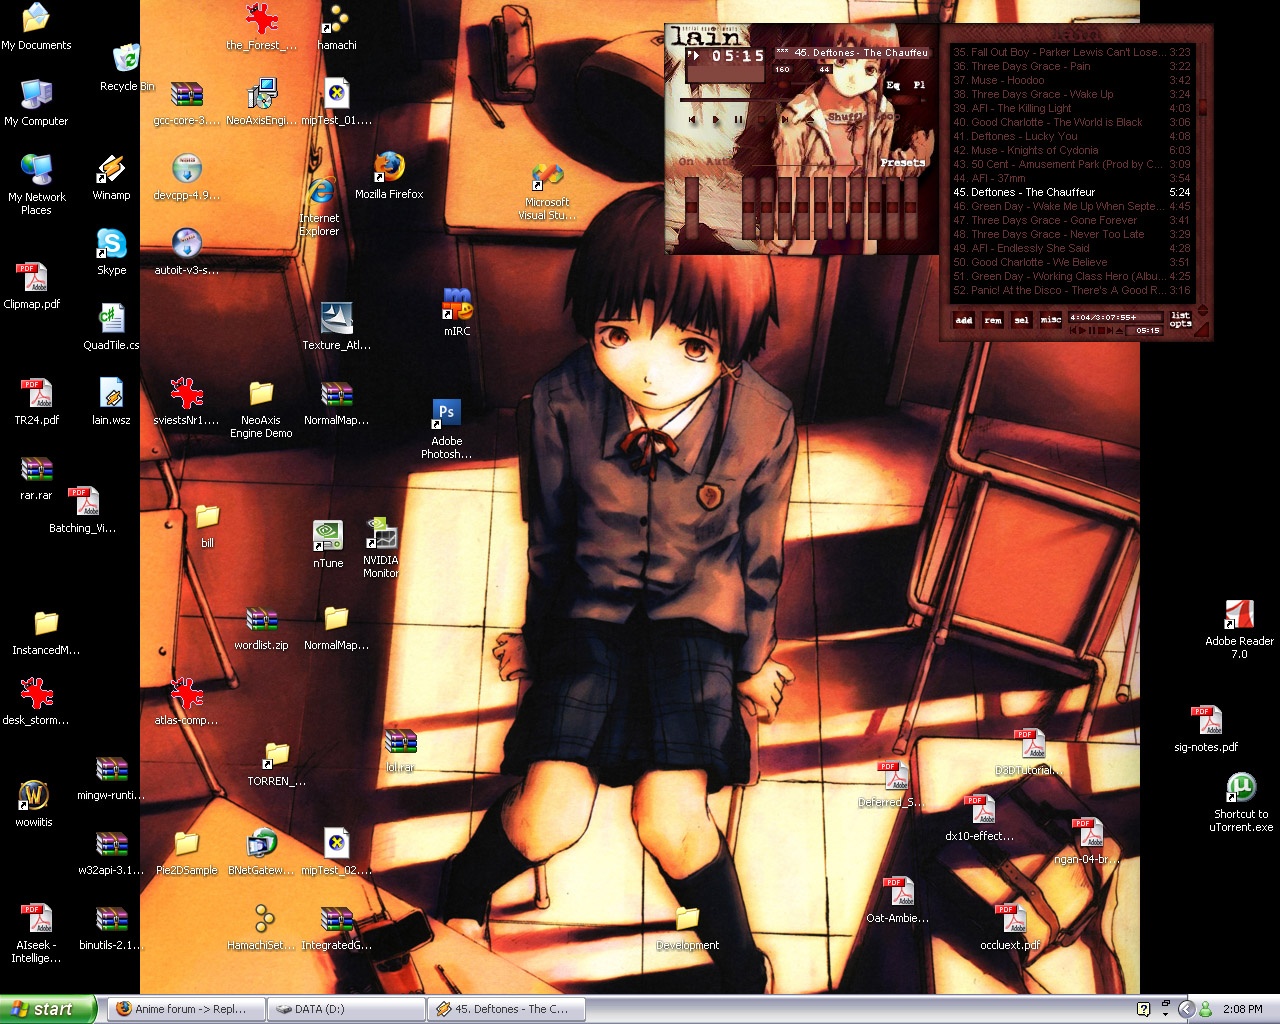Open Microsoft Visual Studio shortcut
Viewport: 1280px width, 1024px height.
pos(547,191)
